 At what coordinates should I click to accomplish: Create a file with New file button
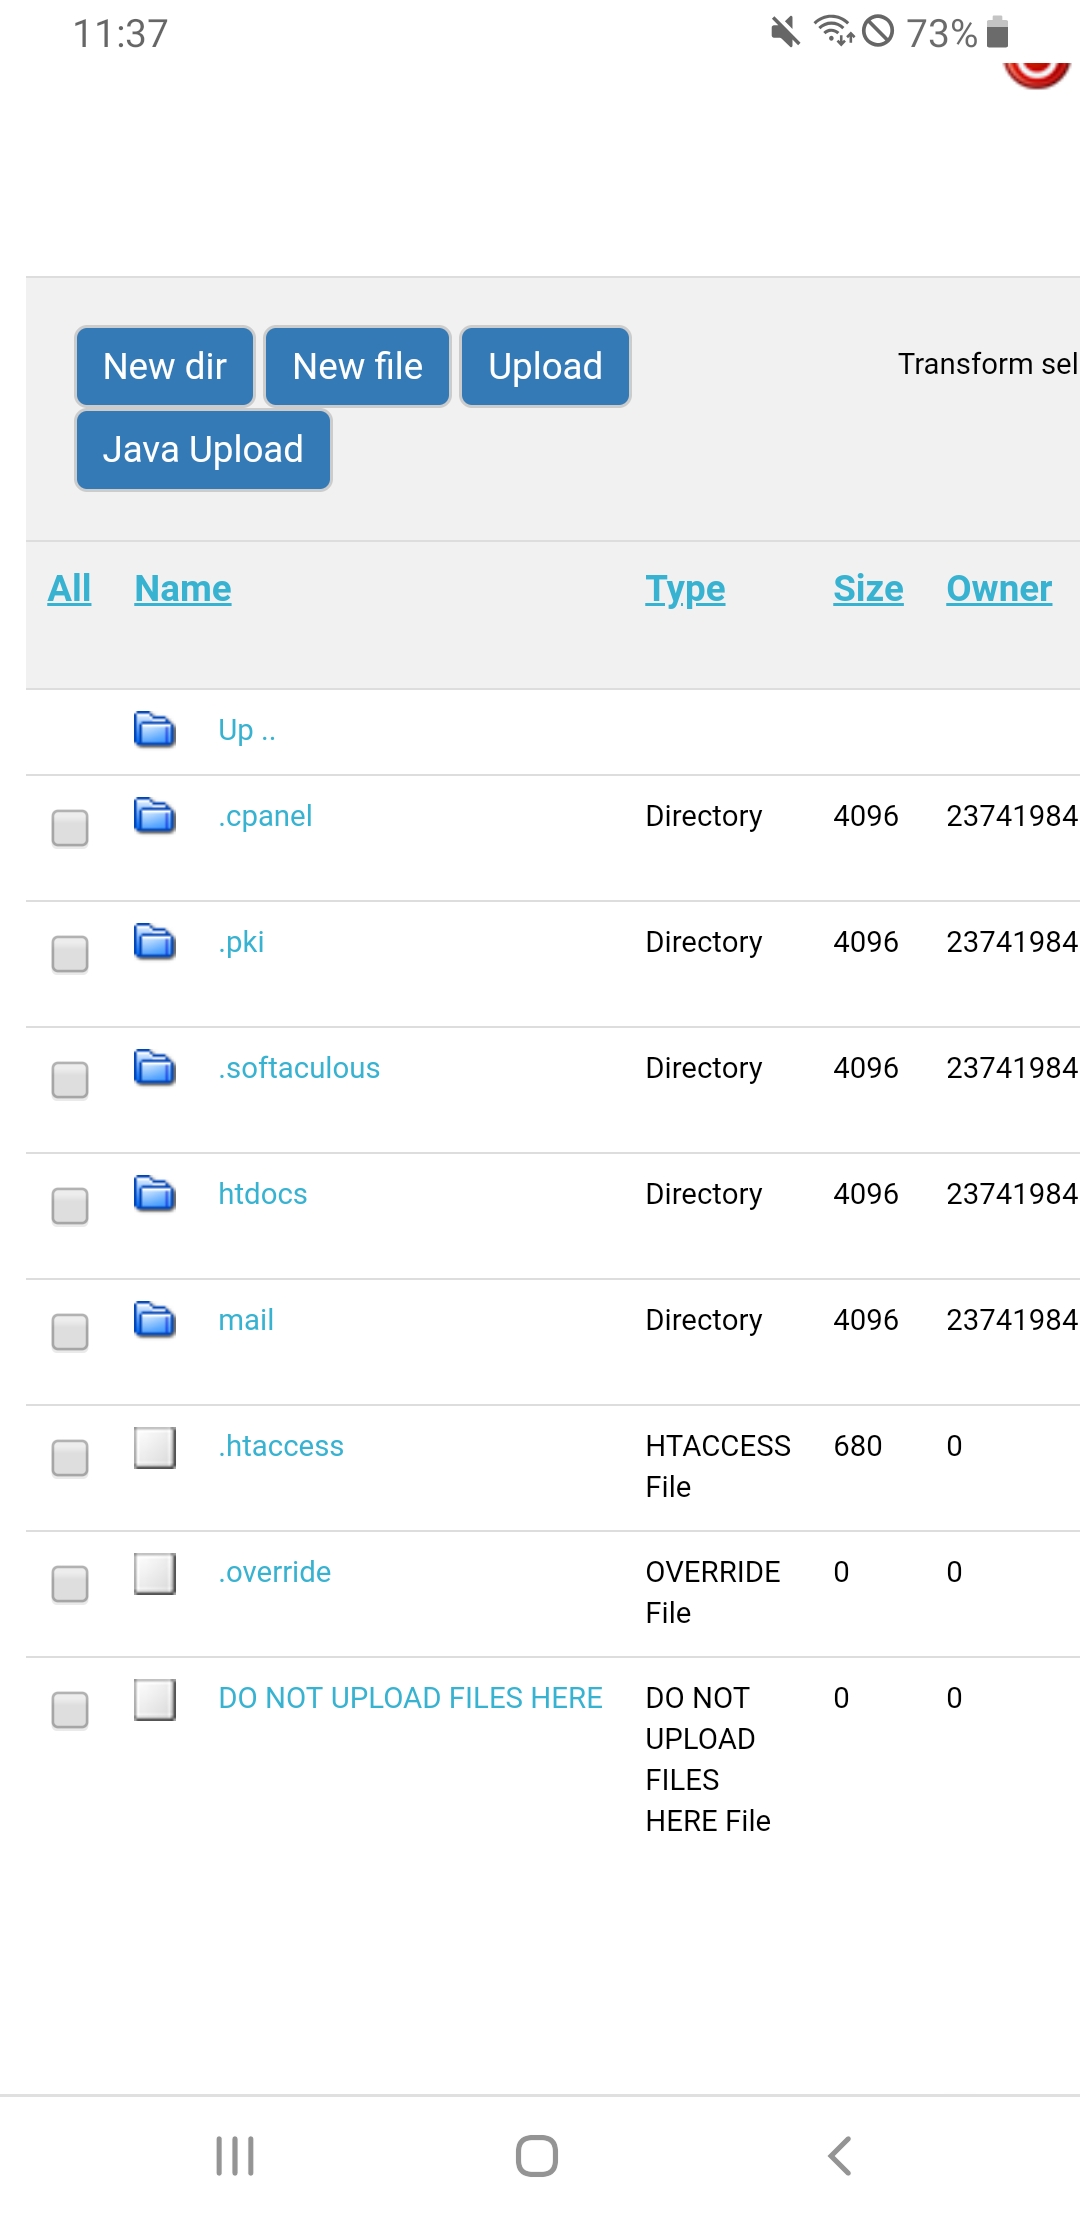click(x=358, y=367)
